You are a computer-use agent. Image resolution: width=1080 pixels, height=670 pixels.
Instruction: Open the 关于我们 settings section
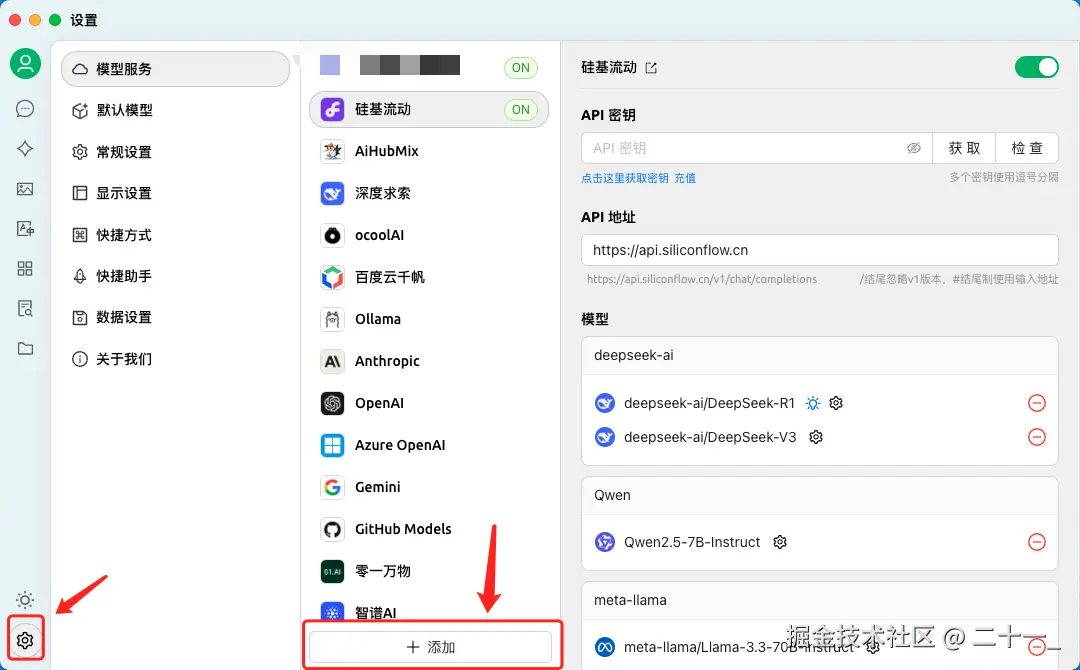(x=175, y=359)
